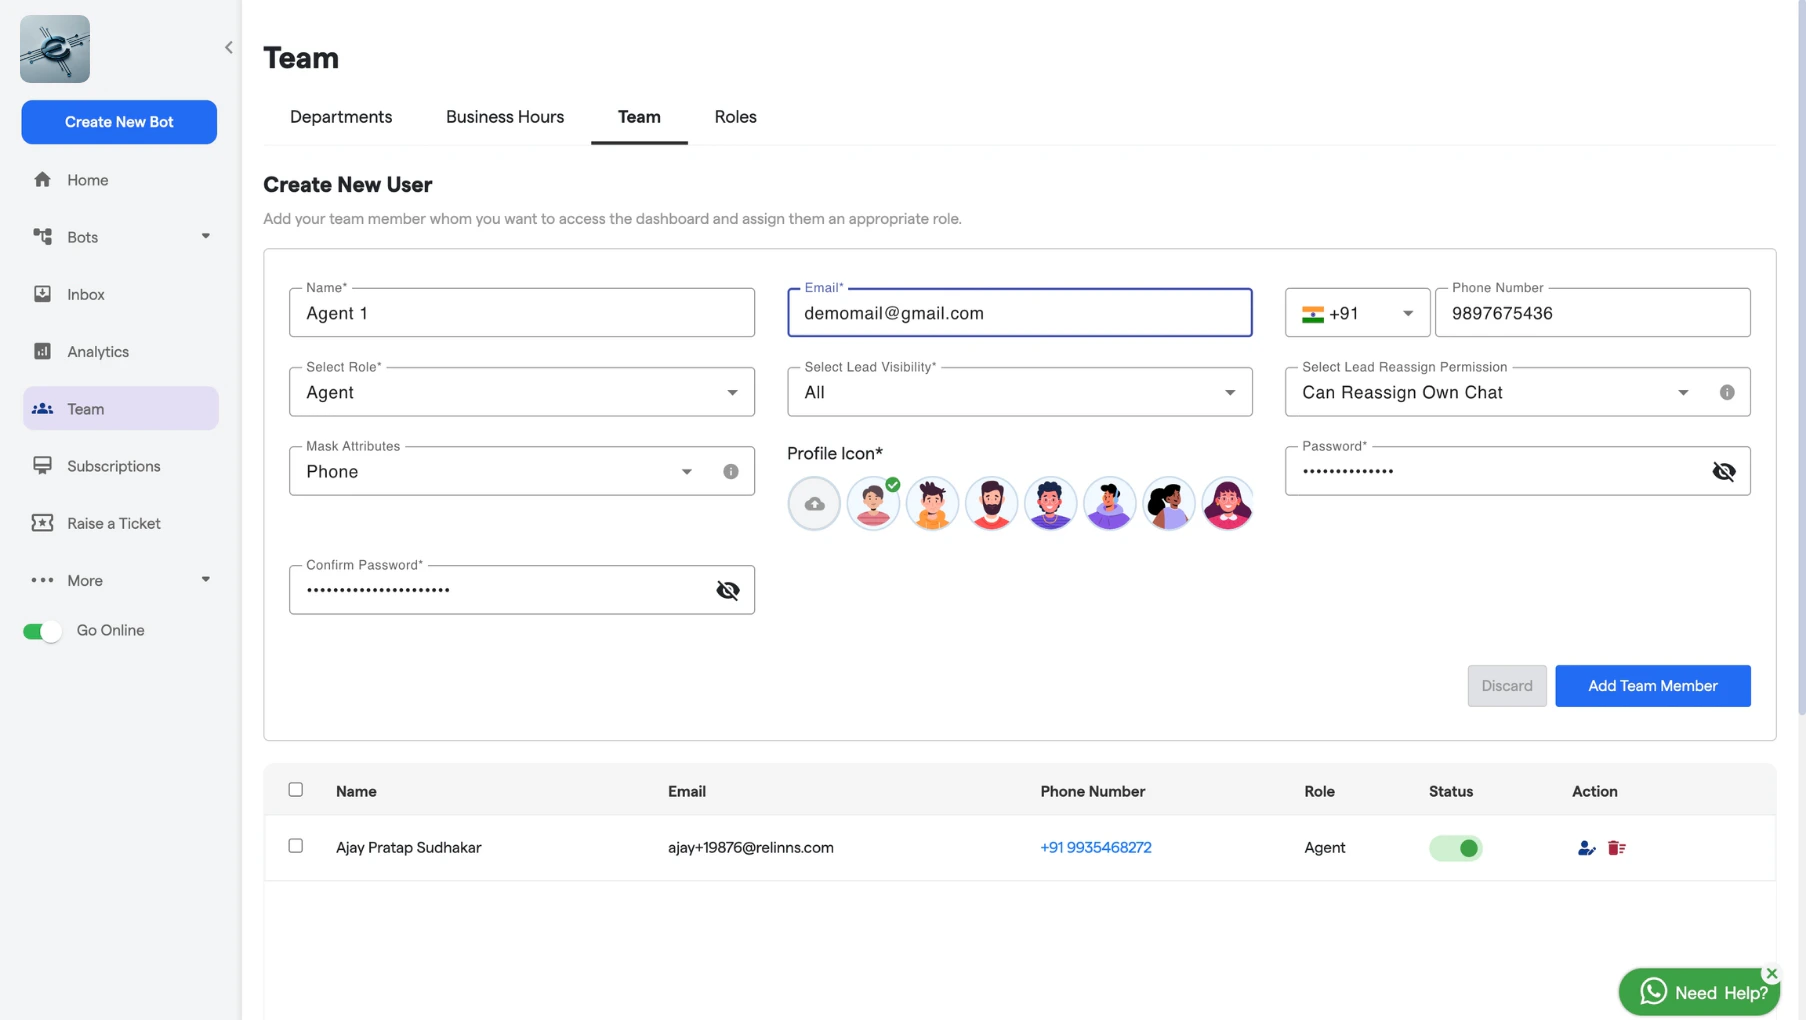The height and width of the screenshot is (1020, 1806).
Task: Open Inbox via its sidebar icon
Action: click(42, 294)
